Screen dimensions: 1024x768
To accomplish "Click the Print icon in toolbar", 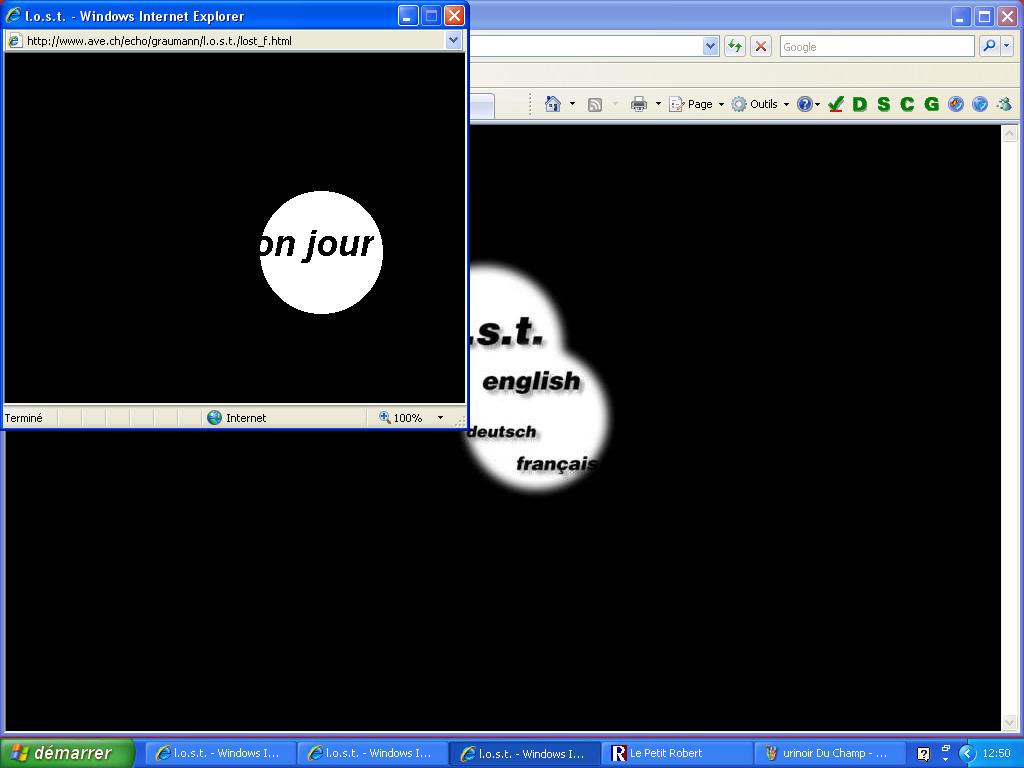I will click(x=639, y=104).
